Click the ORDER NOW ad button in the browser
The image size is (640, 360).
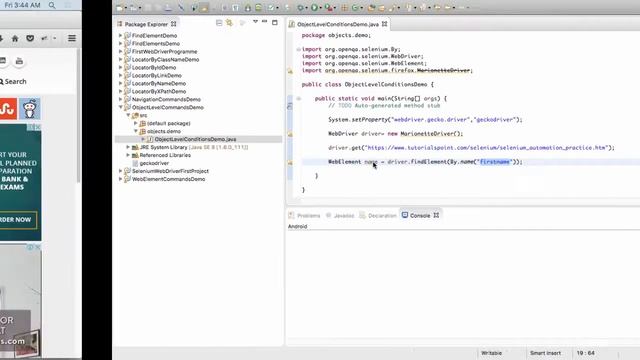coord(18,220)
